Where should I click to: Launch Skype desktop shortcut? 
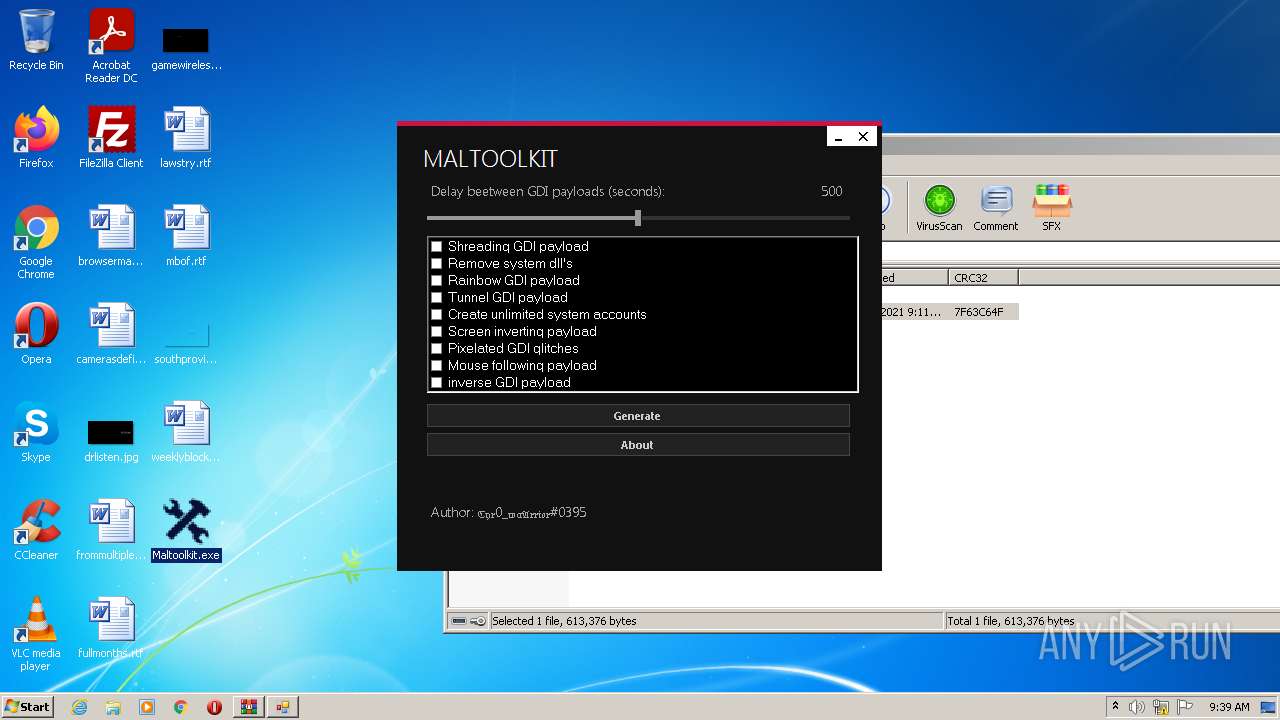point(36,432)
